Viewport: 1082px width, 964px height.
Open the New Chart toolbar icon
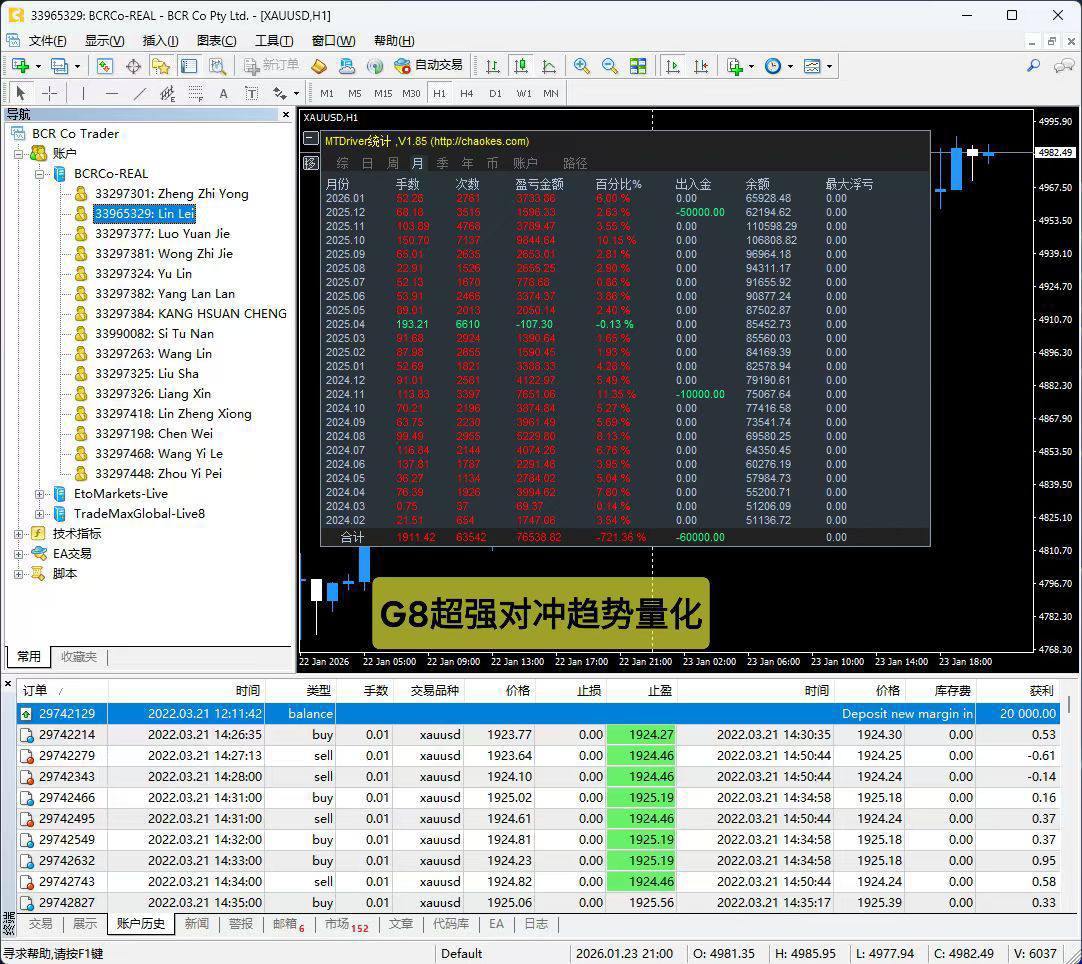[x=20, y=66]
